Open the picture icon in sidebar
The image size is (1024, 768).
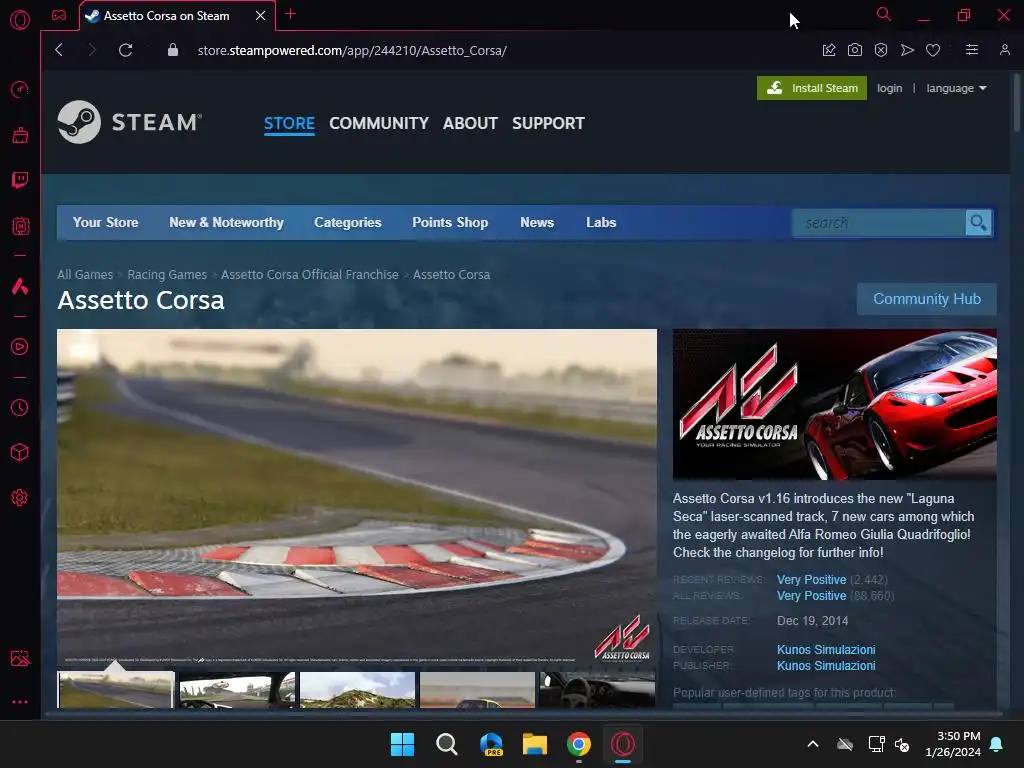[20, 658]
